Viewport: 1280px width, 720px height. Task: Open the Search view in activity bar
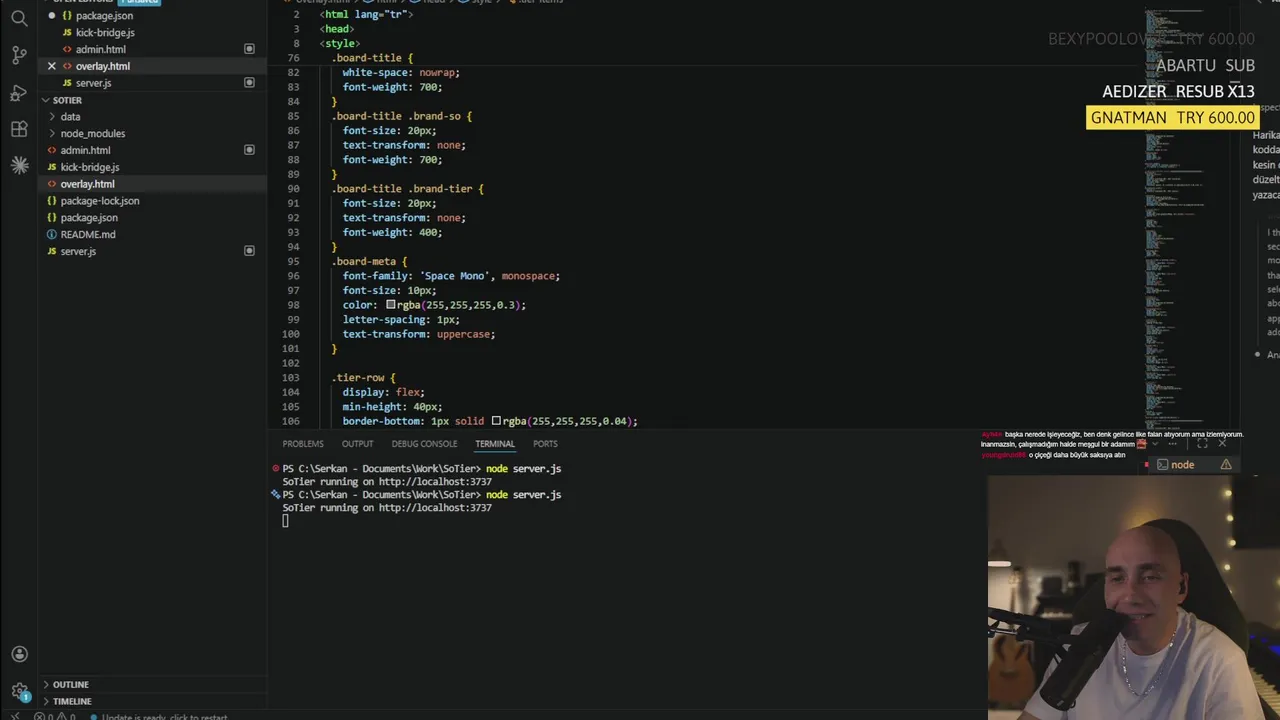[19, 19]
